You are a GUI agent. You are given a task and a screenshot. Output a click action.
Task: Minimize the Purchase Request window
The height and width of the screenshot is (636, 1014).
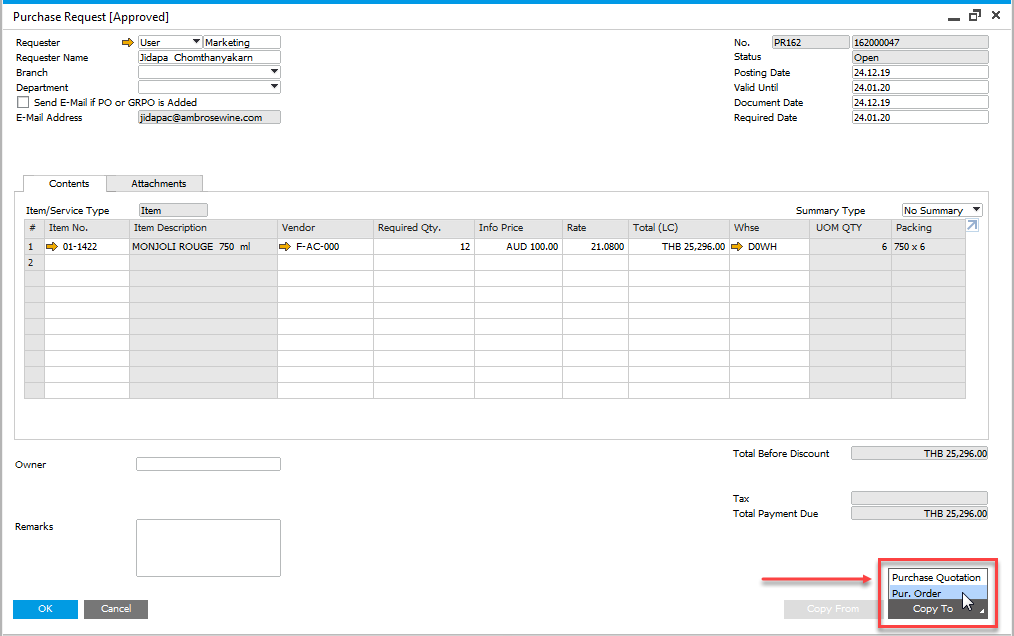[953, 18]
